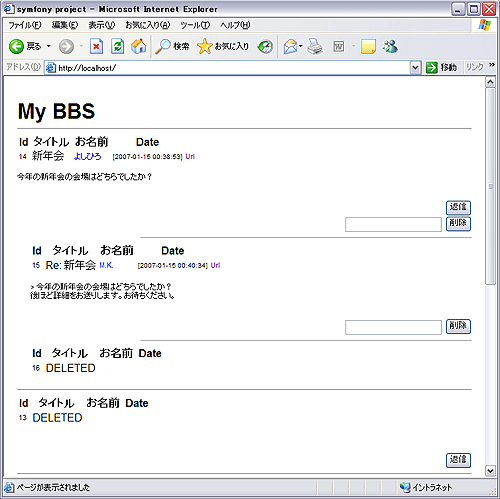Click the Edit document toolbar icon
Image resolution: width=500 pixels, height=499 pixels.
tap(339, 46)
